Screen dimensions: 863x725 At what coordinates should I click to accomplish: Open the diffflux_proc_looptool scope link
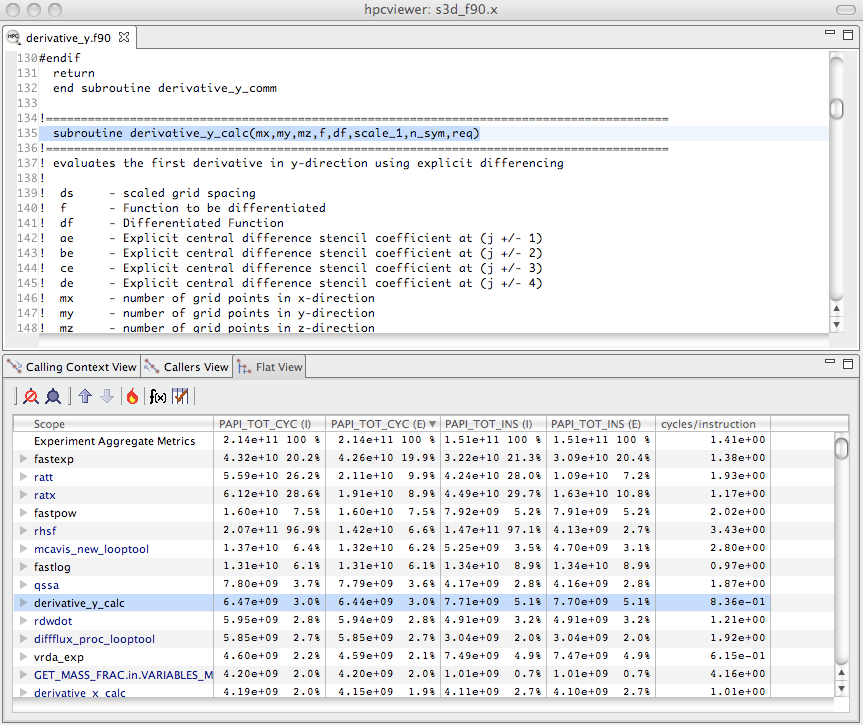[94, 639]
